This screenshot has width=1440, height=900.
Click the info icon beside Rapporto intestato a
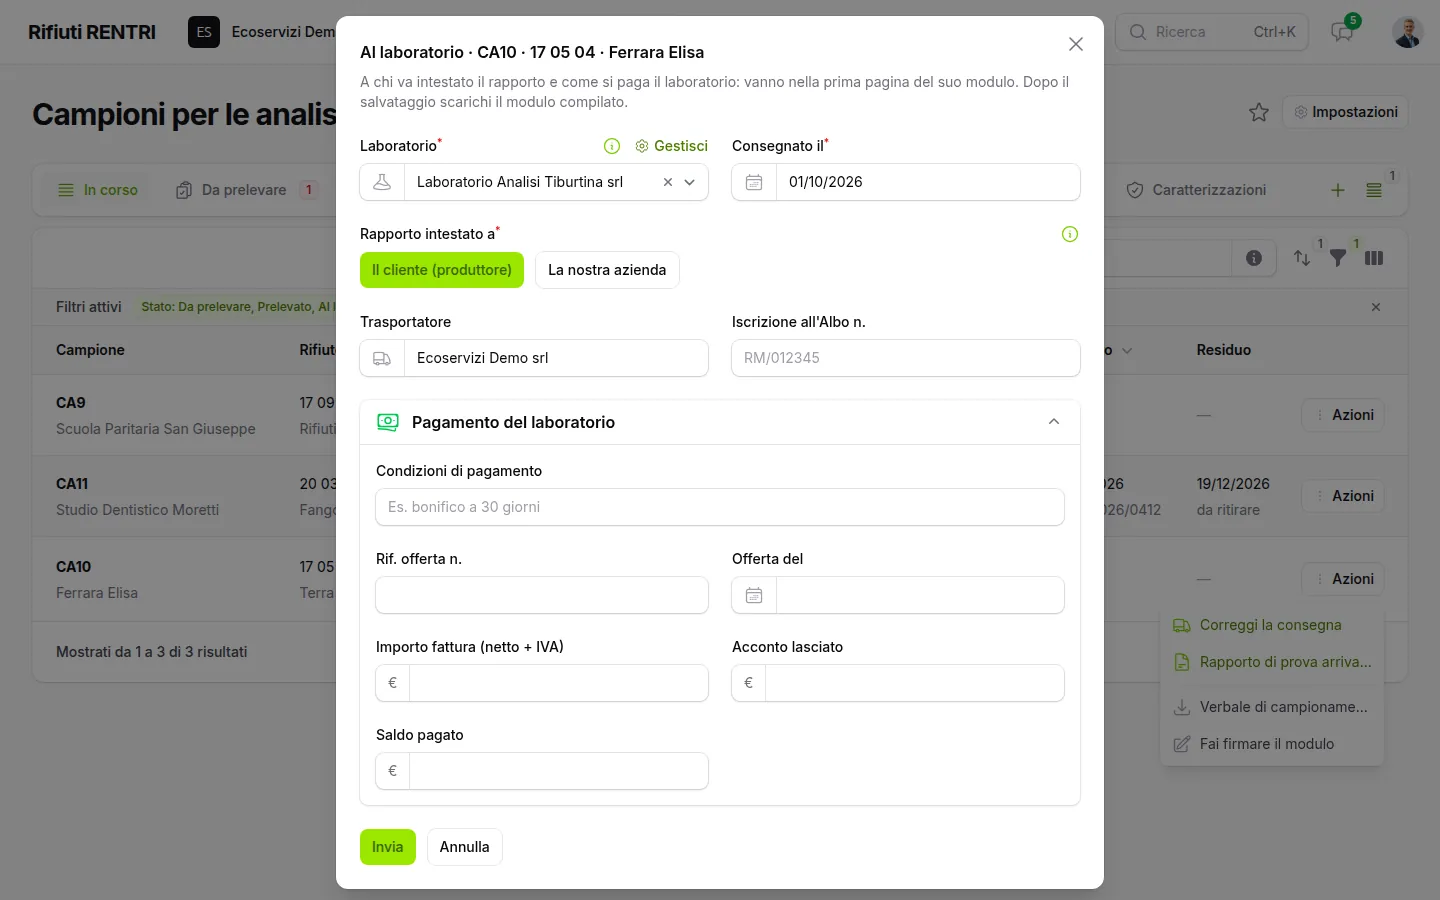1070,234
